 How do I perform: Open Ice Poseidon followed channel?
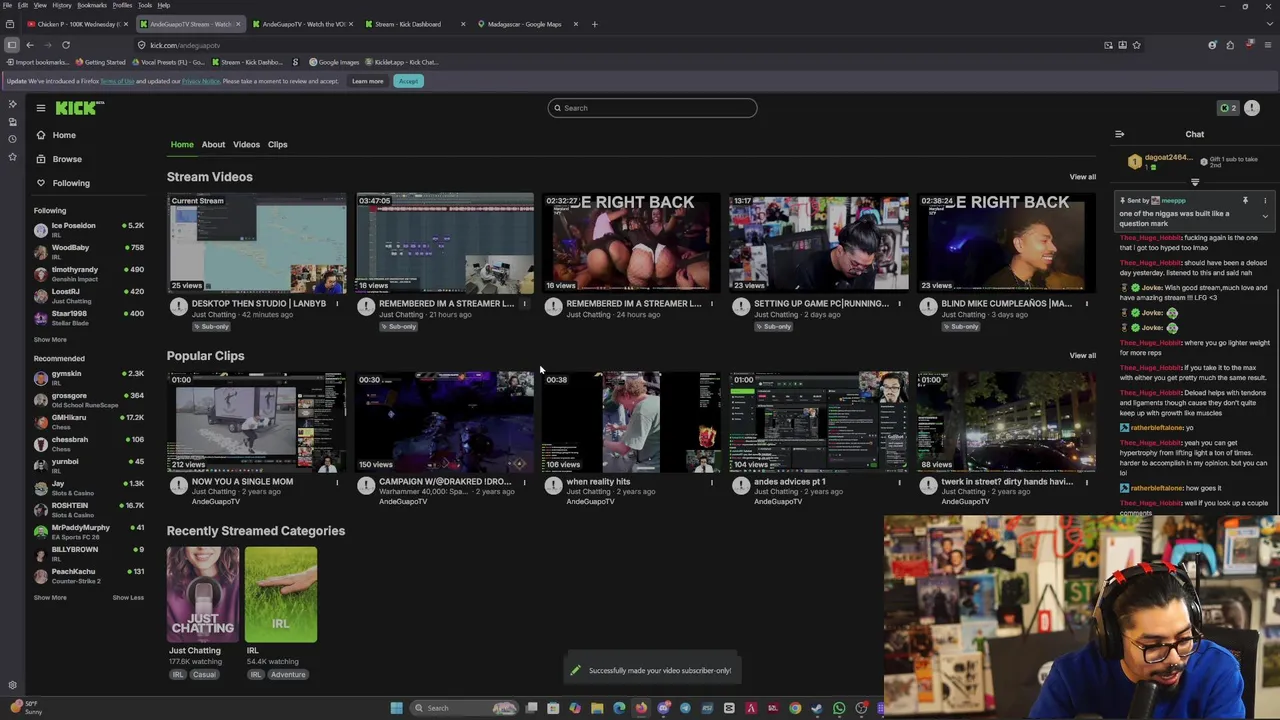(89, 230)
